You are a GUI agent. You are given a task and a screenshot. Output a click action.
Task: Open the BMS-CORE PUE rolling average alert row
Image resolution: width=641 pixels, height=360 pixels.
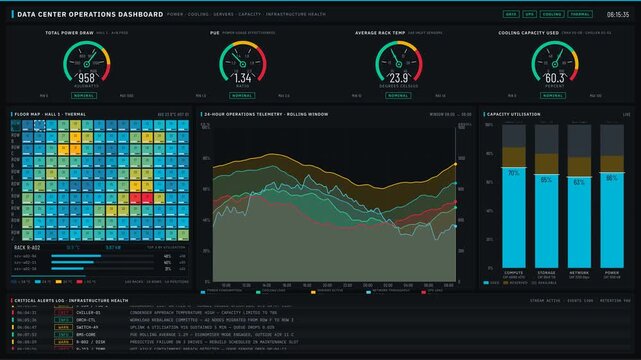pos(321,335)
